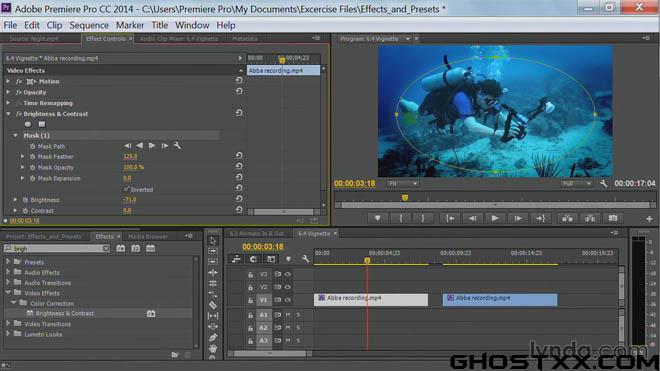This screenshot has height=371, width=660.
Task: Toggle Brightness animation stopwatch
Action: point(25,200)
